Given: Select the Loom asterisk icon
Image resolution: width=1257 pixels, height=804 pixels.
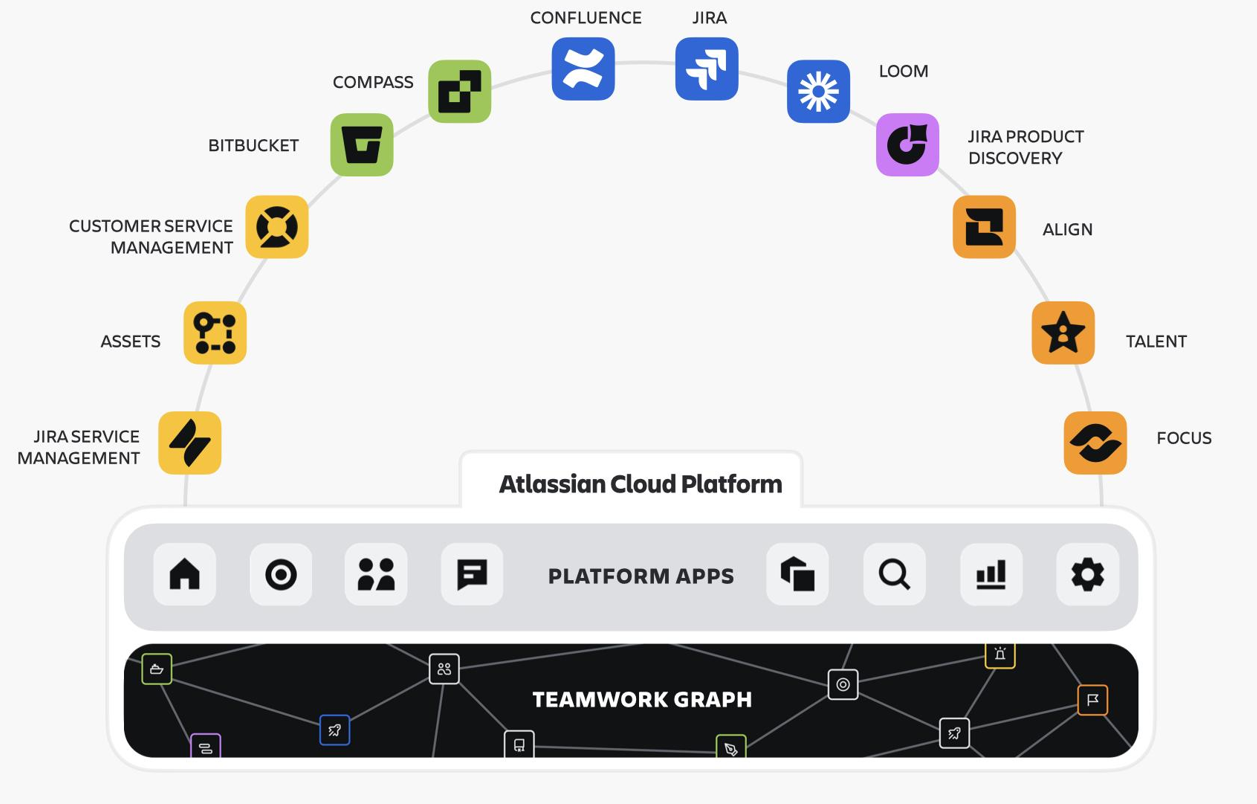Looking at the screenshot, I should 818,91.
